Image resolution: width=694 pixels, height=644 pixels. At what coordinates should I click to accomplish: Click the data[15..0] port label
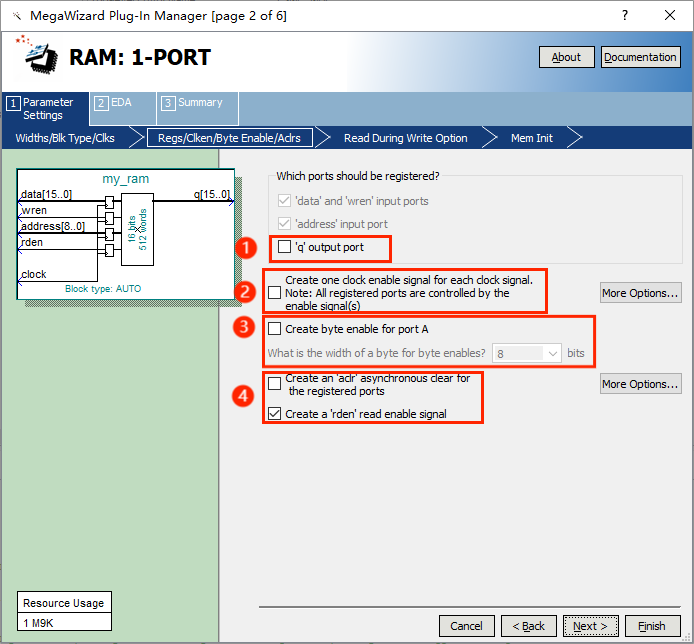[46, 194]
